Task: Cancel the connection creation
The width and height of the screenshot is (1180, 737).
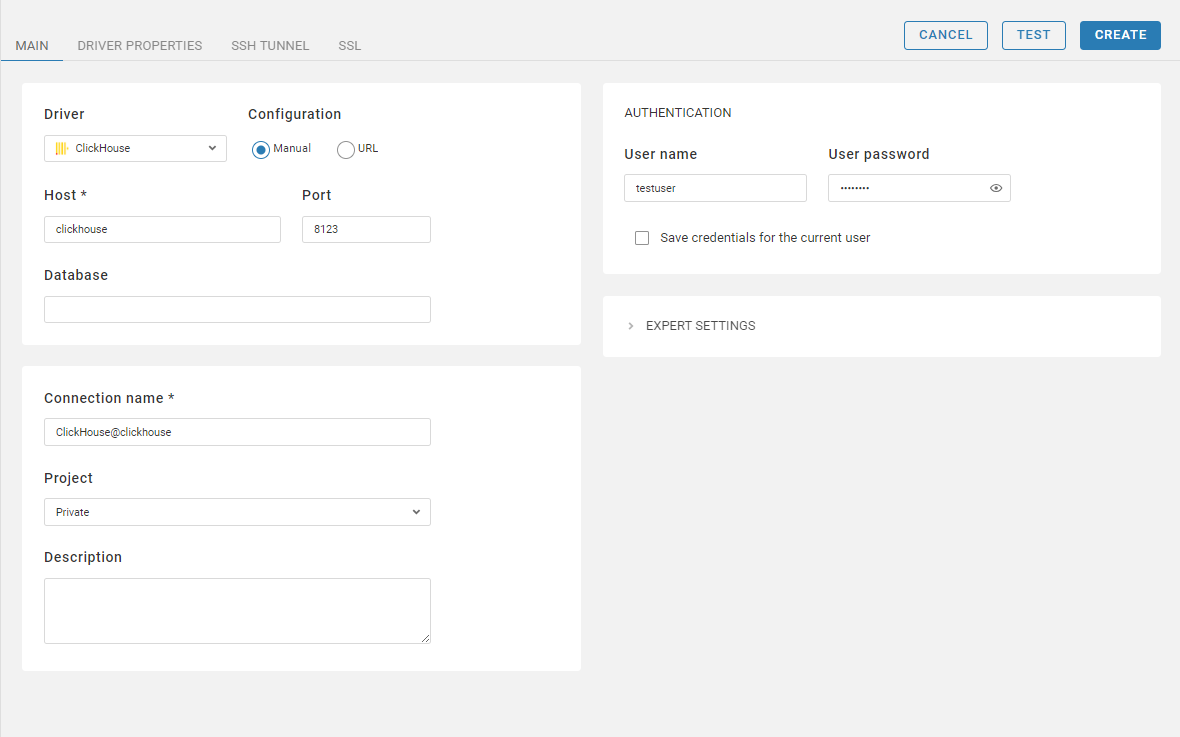Action: 945,35
